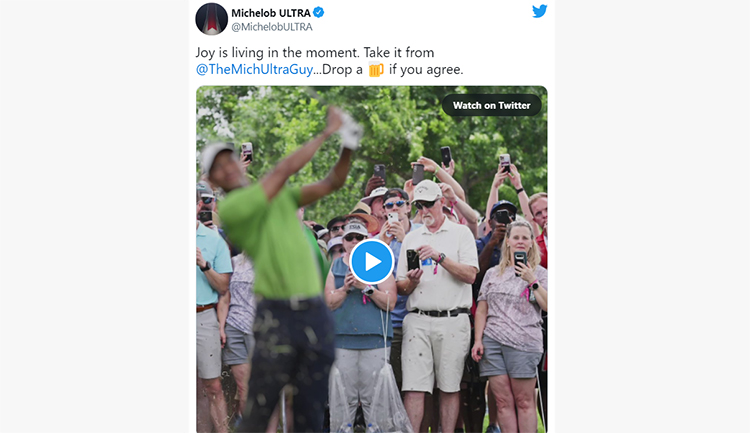Select the tweet text starting with Joy
The image size is (750, 433).
pos(330,61)
